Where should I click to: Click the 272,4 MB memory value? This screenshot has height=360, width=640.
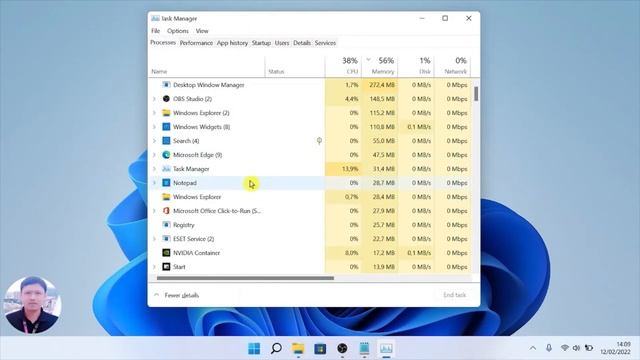tap(382, 85)
